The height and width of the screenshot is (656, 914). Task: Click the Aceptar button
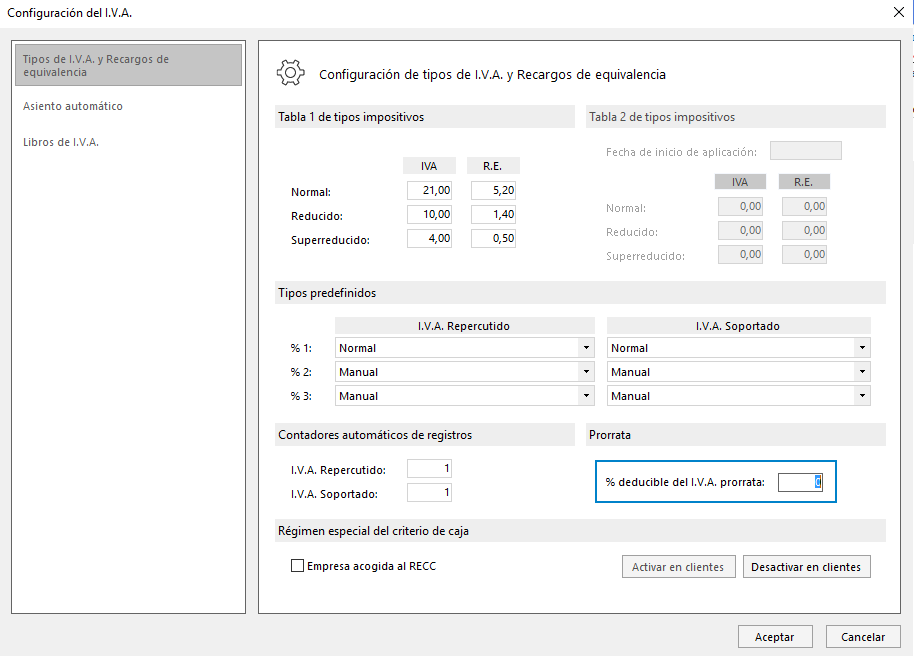(775, 637)
